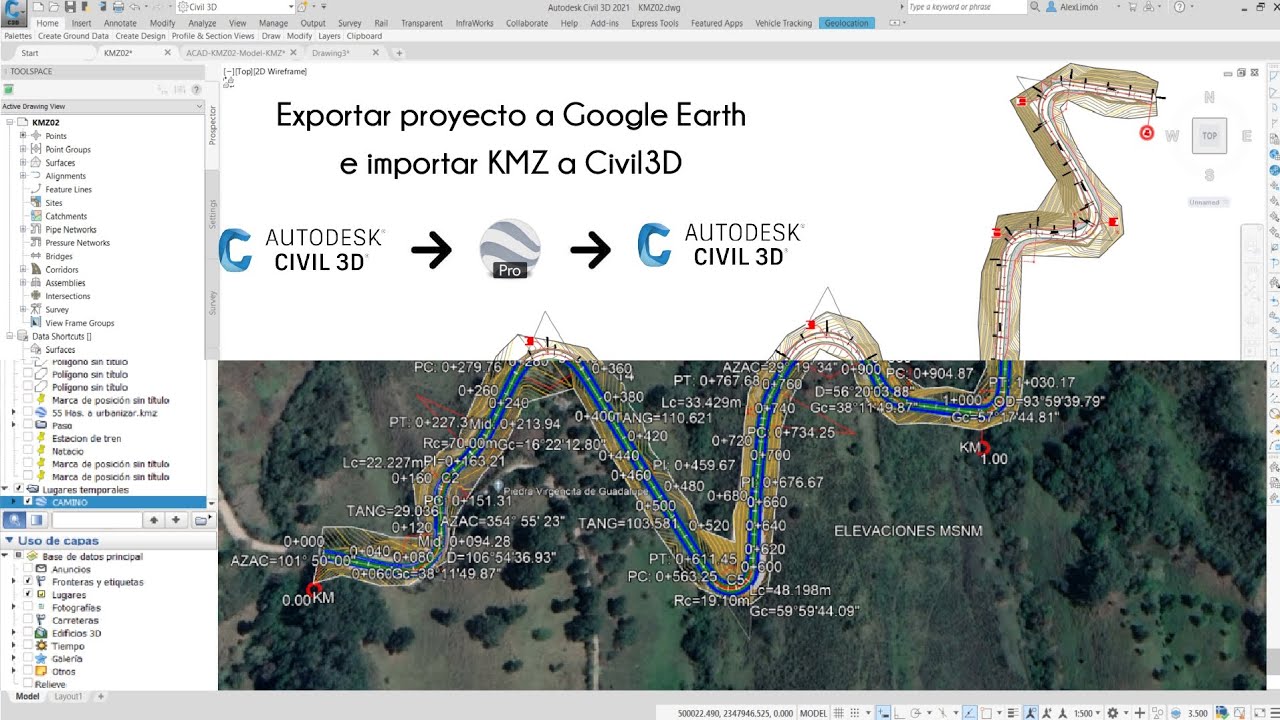Screen dimensions: 1280x720
Task: Open the Civil 3D workspace dropdown
Action: (235, 7)
